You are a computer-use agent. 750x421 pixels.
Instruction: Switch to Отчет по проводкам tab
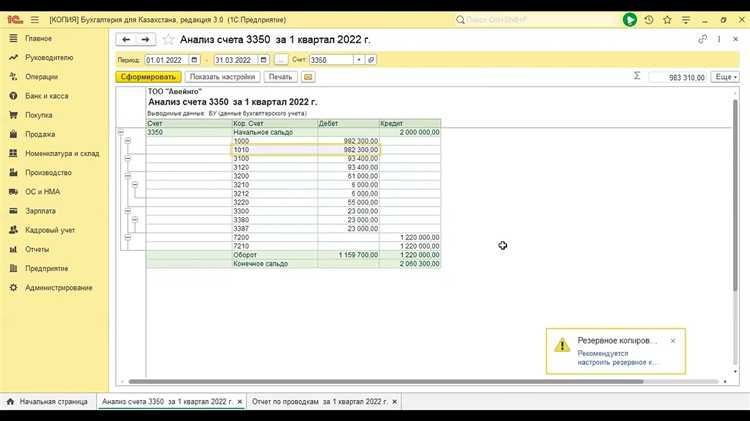click(x=318, y=401)
